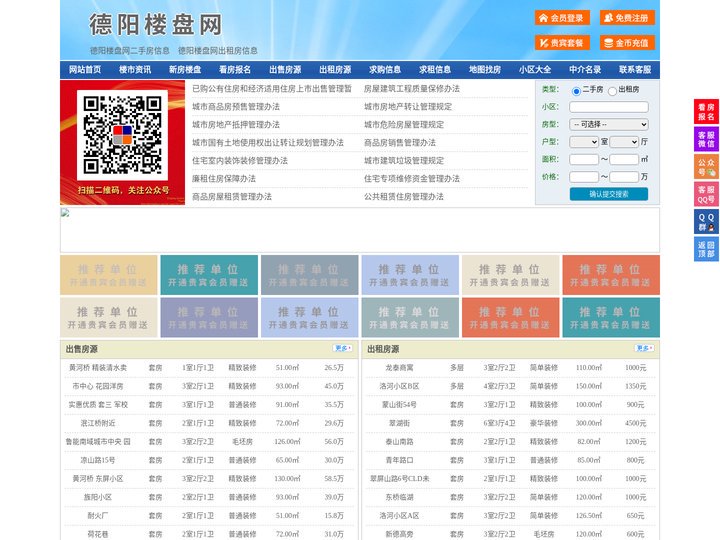Screen dimensions: 720x540
Task: Open the 市中心 花园洋房 sale listing
Action: coord(98,386)
